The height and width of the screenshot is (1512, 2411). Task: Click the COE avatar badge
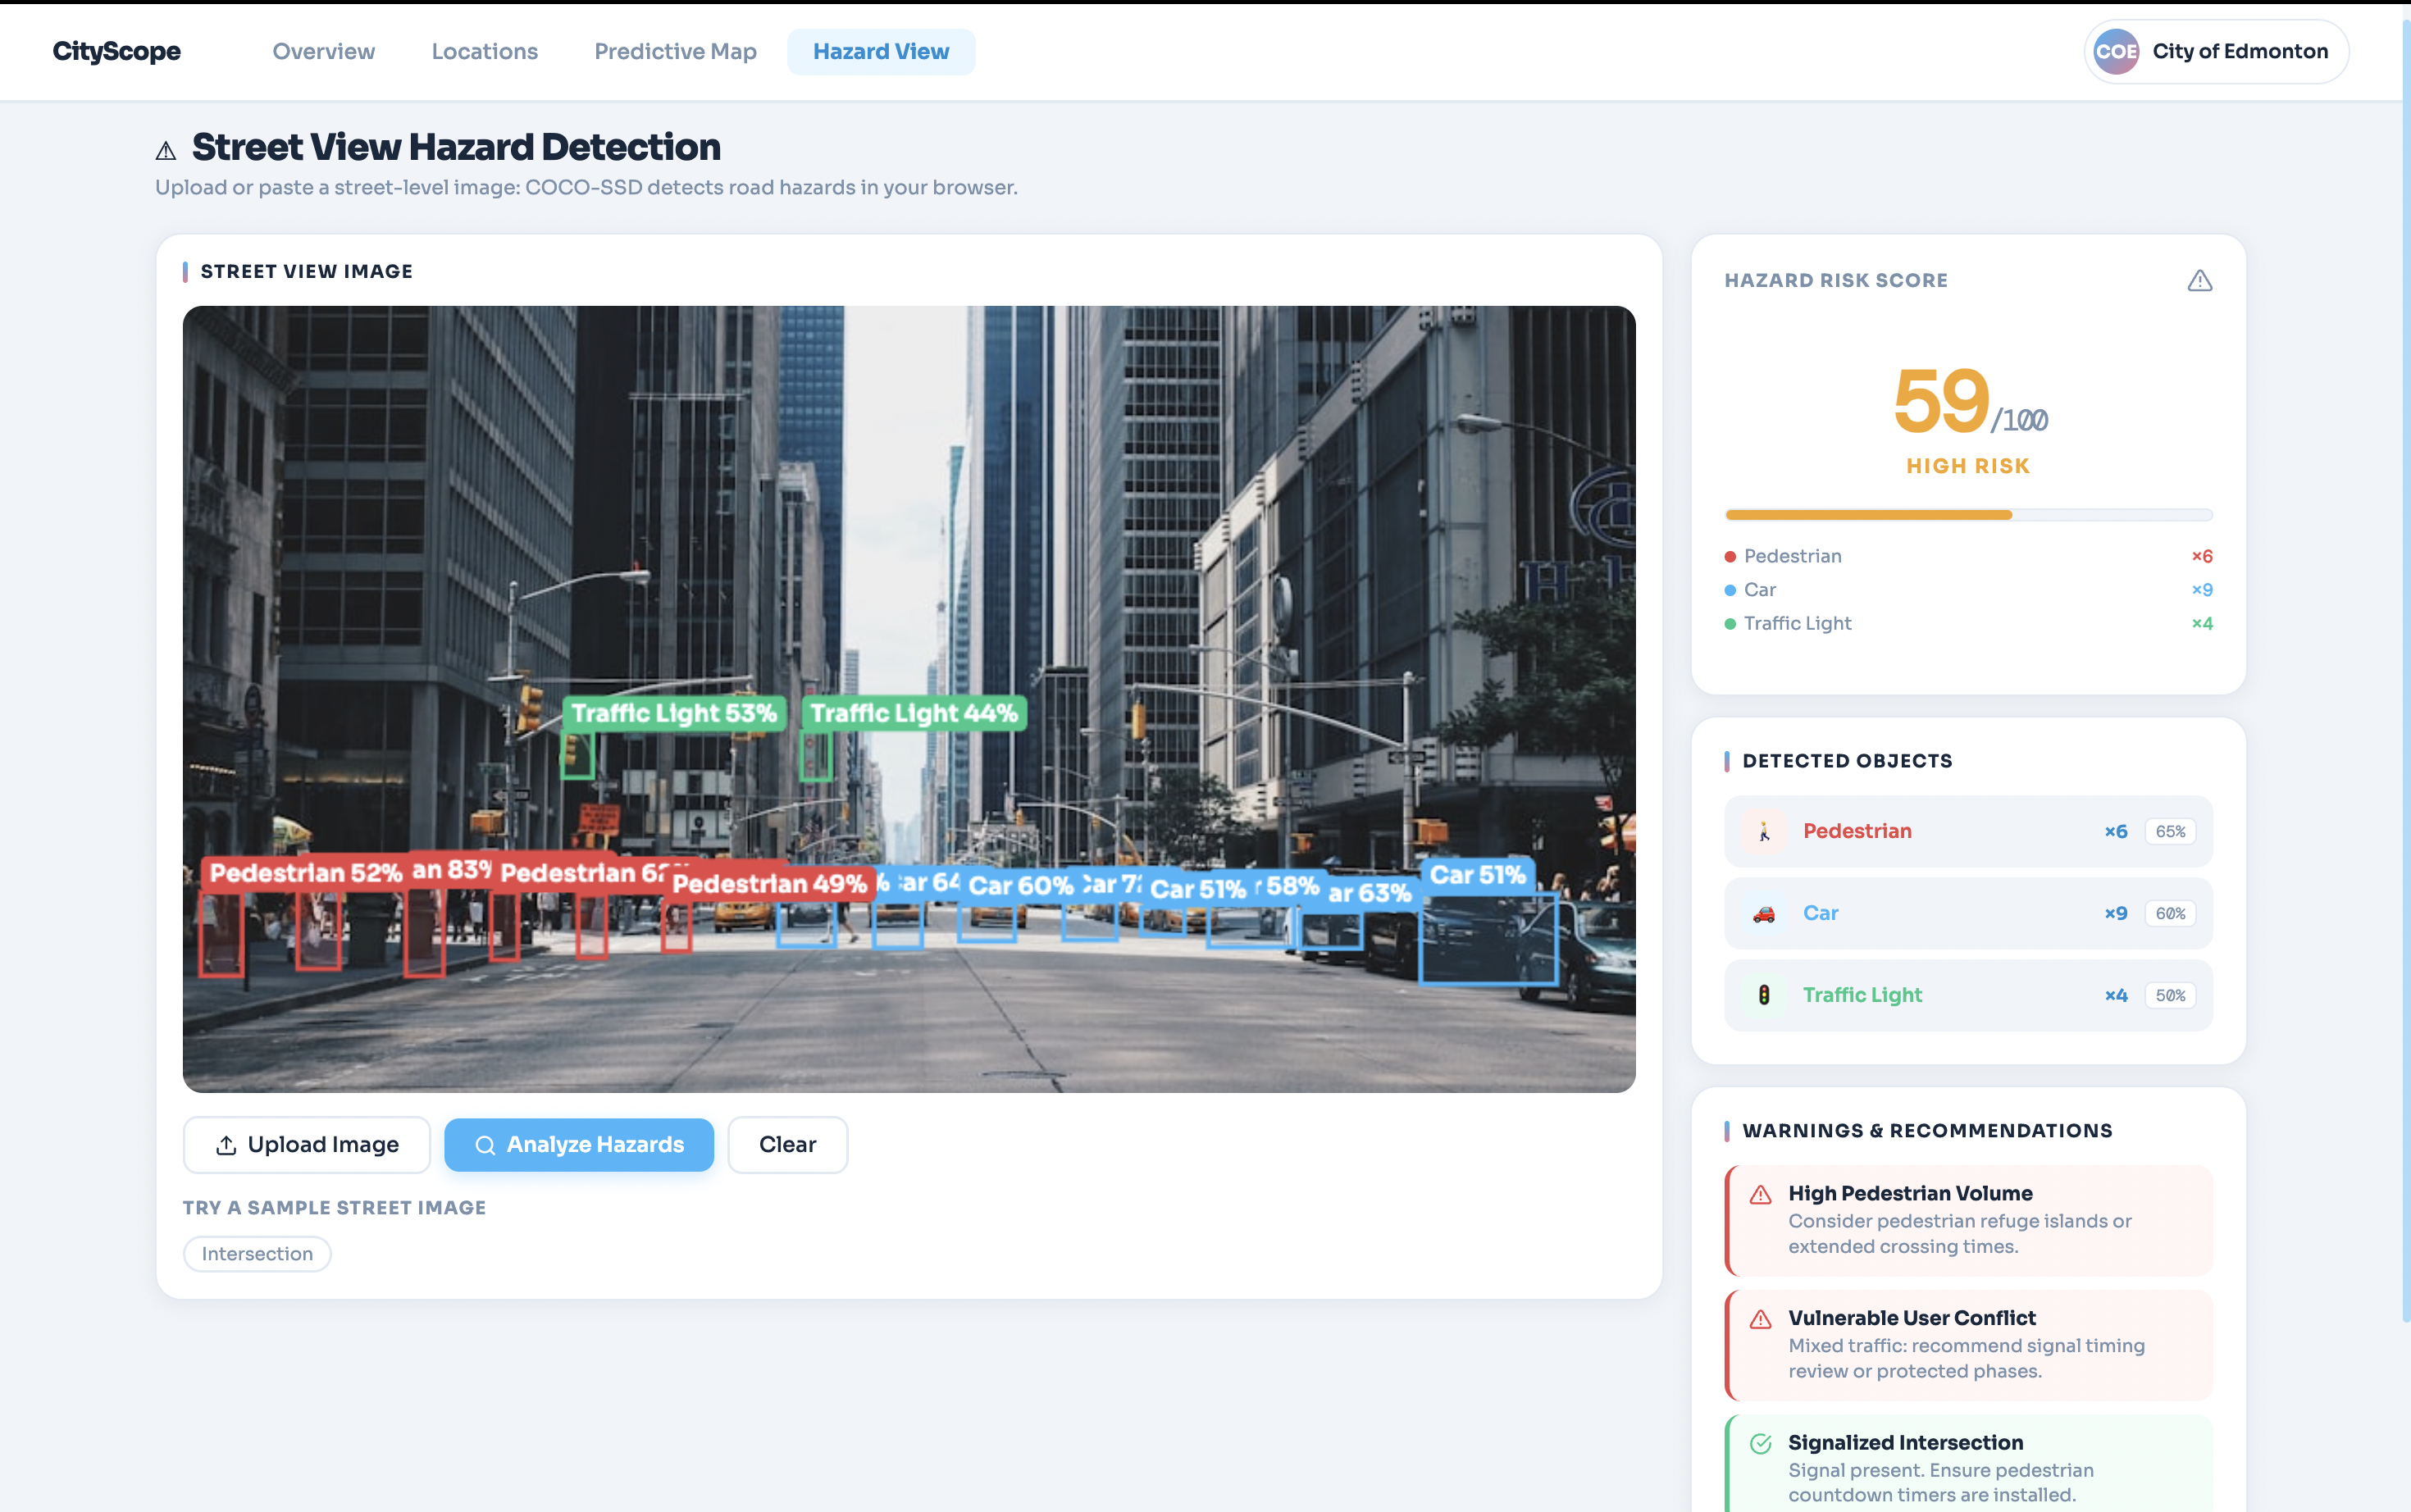2116,52
